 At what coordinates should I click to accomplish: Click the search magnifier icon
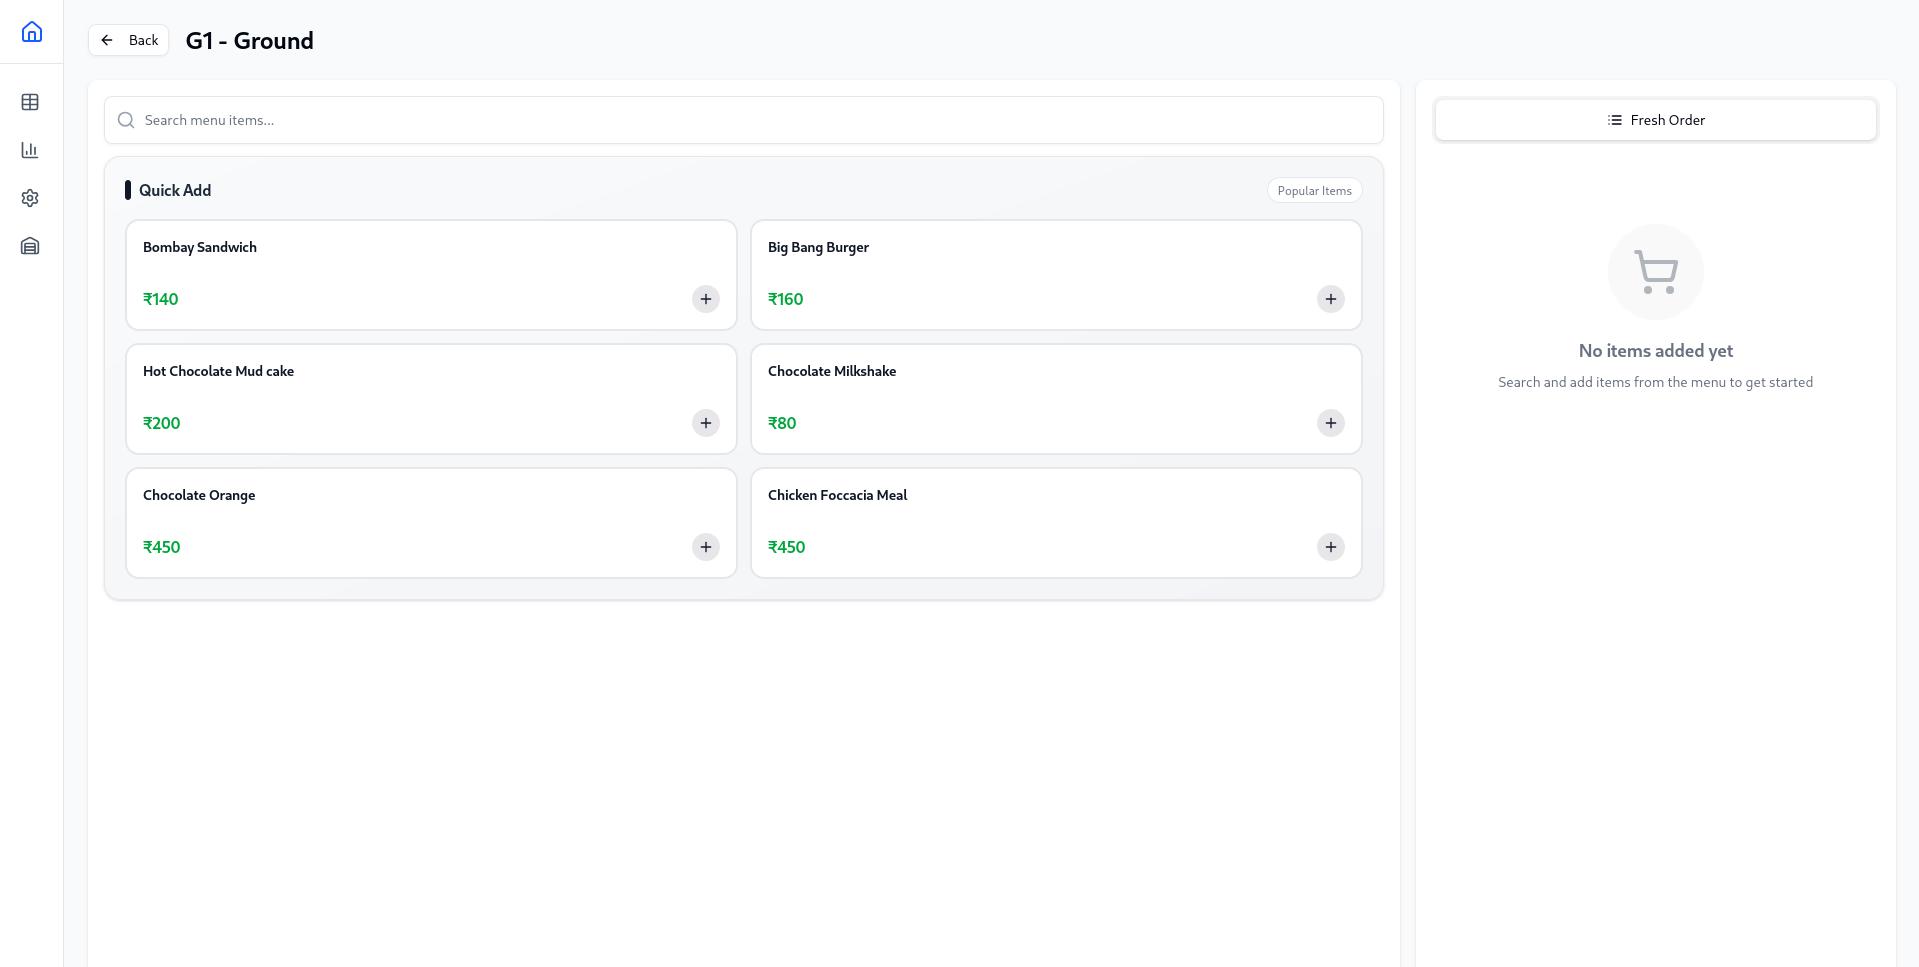pos(126,120)
